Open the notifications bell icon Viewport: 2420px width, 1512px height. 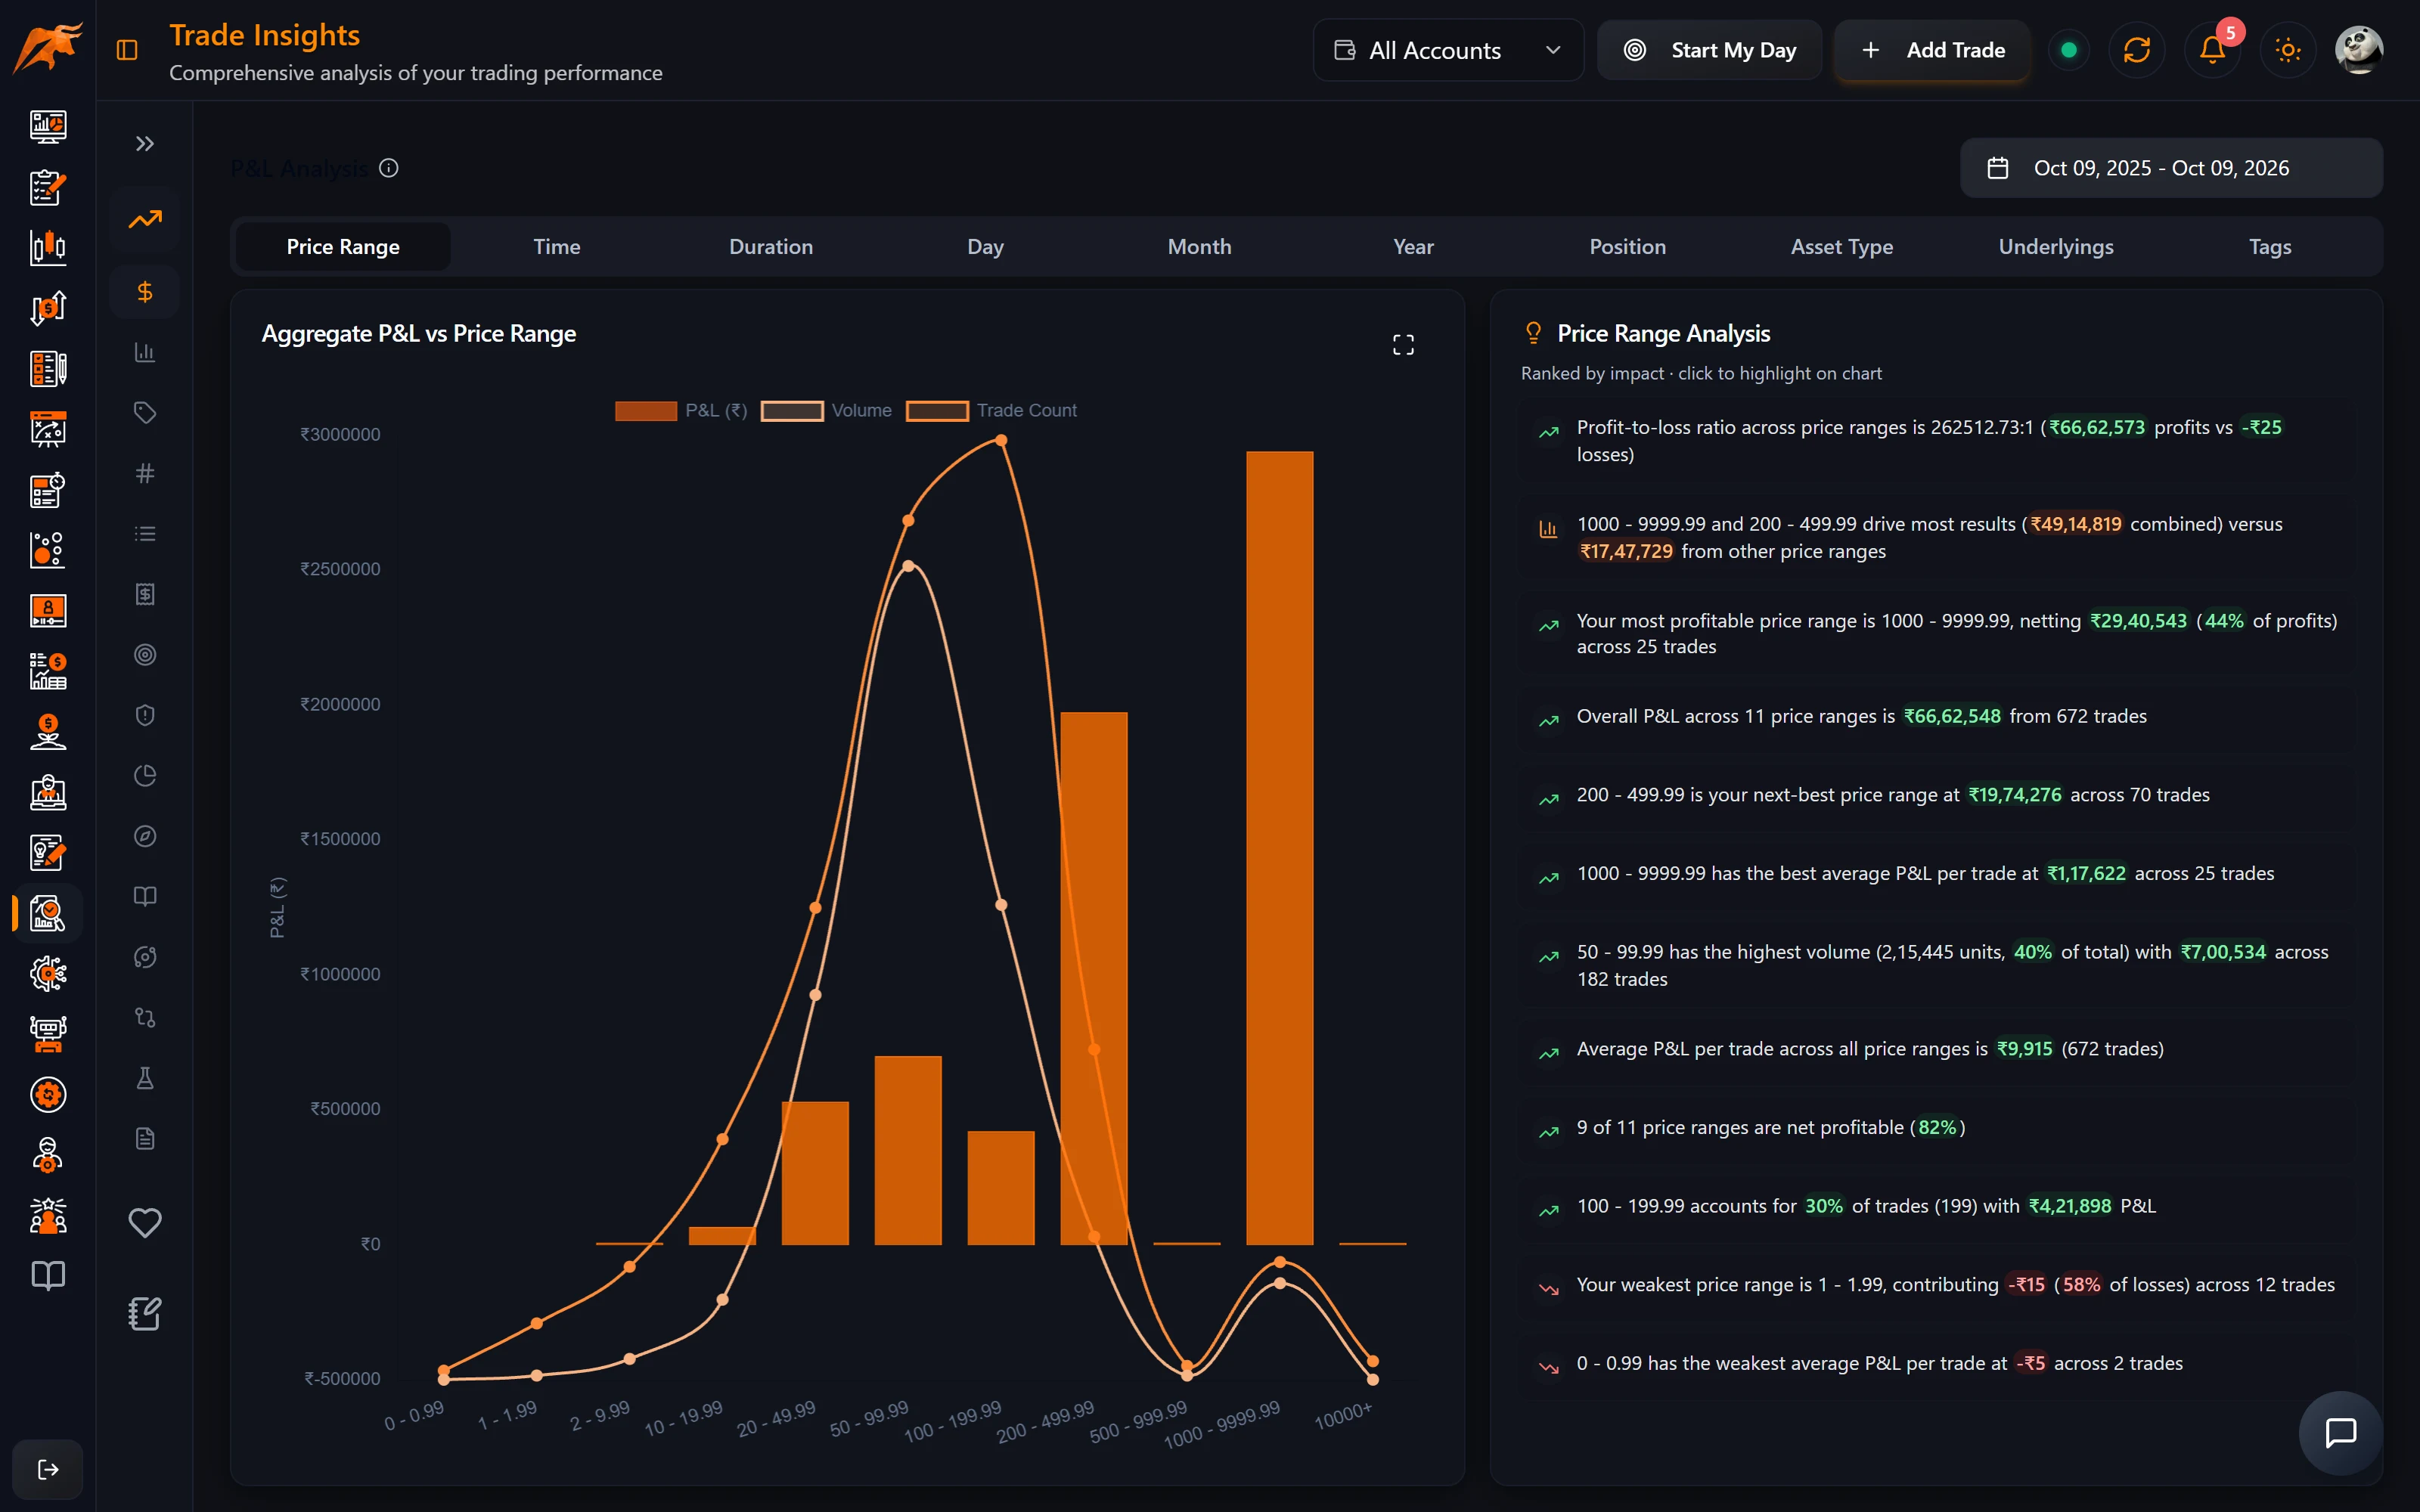(x=2212, y=50)
